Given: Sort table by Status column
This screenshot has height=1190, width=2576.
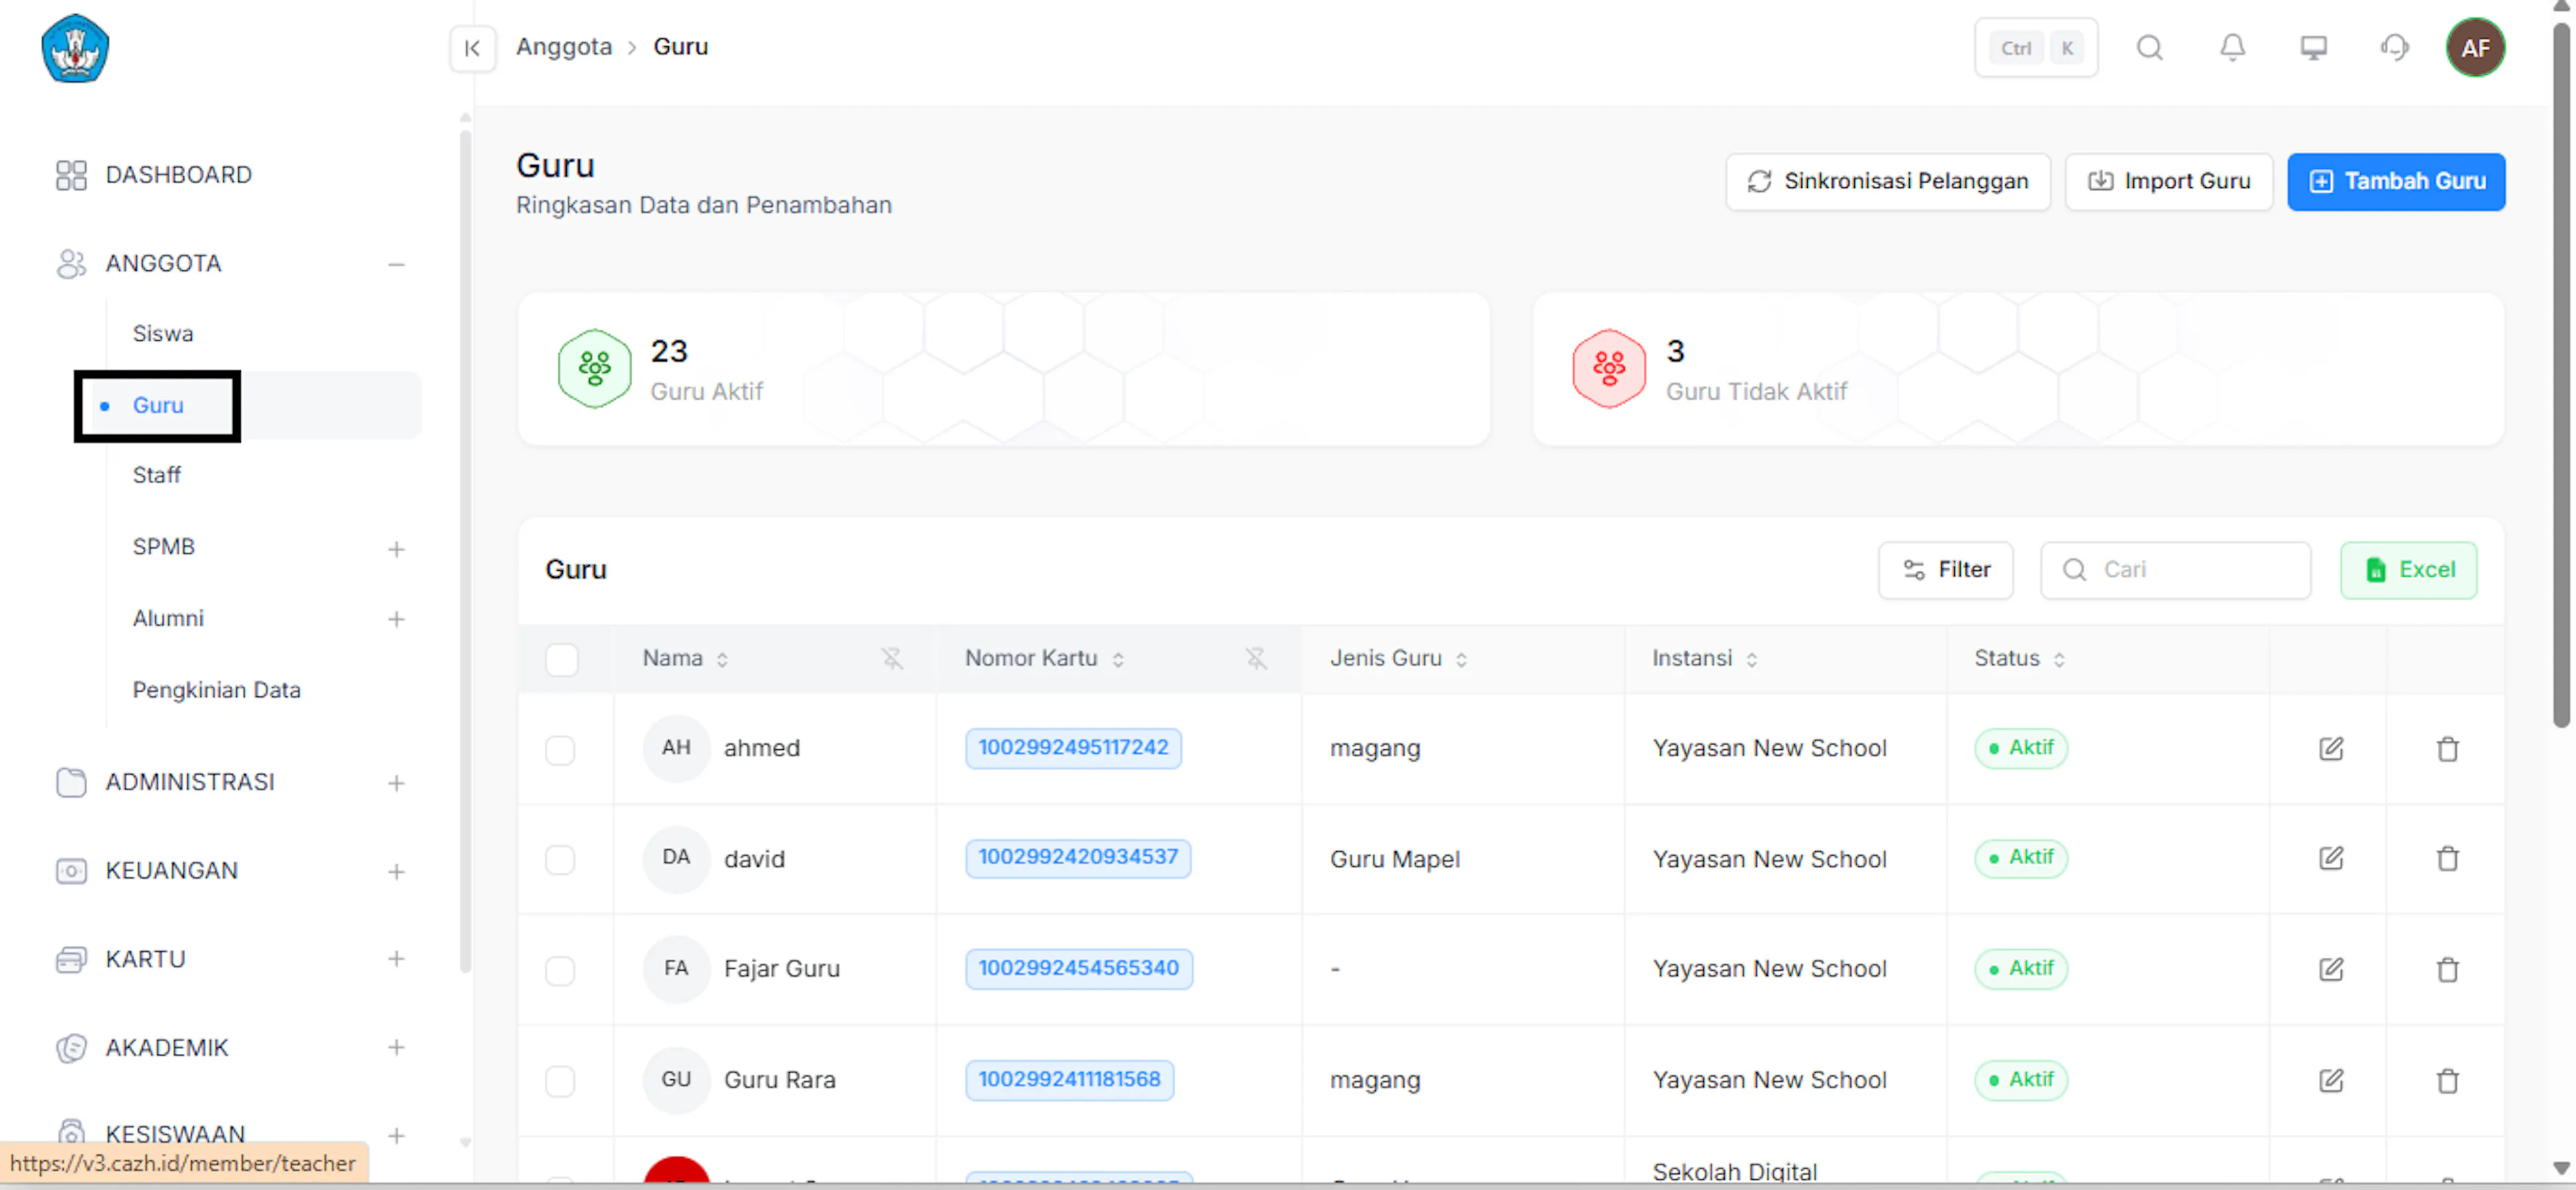Looking at the screenshot, I should (x=2059, y=659).
